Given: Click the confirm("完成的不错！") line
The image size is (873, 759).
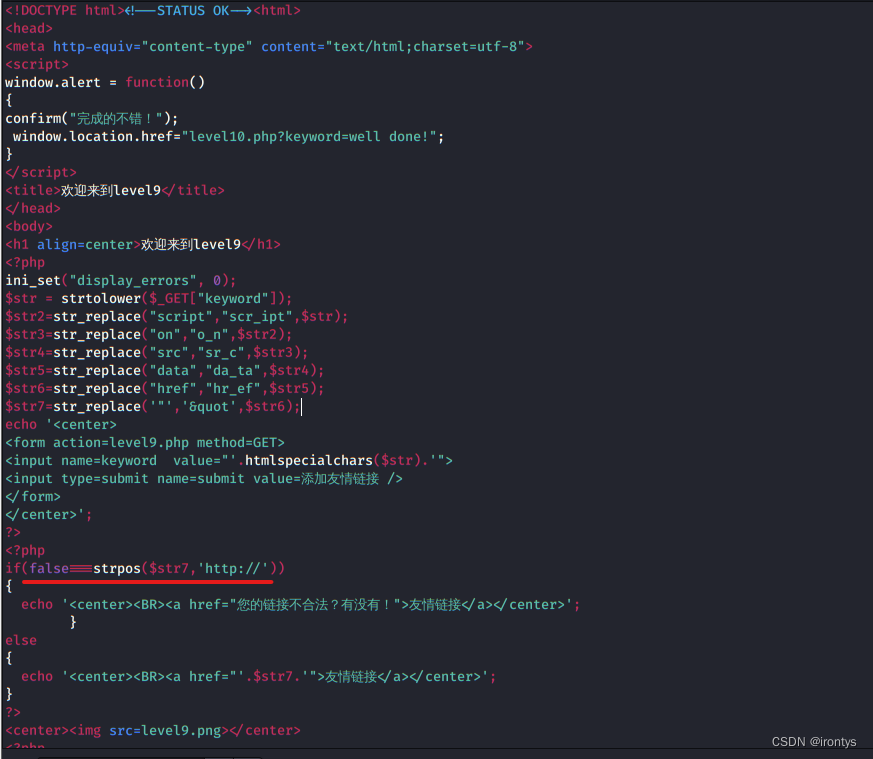Looking at the screenshot, I should click(92, 118).
